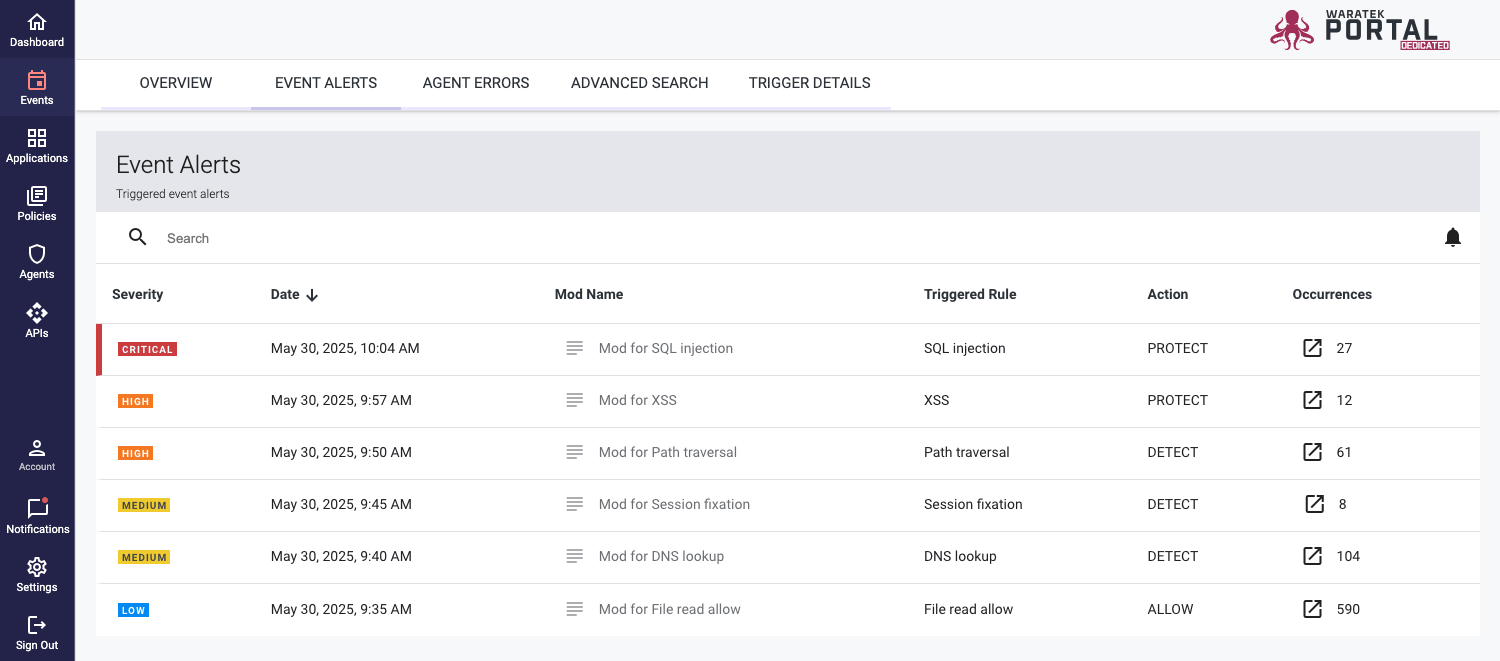Open the Mod for DNS lookup link

click(x=661, y=556)
